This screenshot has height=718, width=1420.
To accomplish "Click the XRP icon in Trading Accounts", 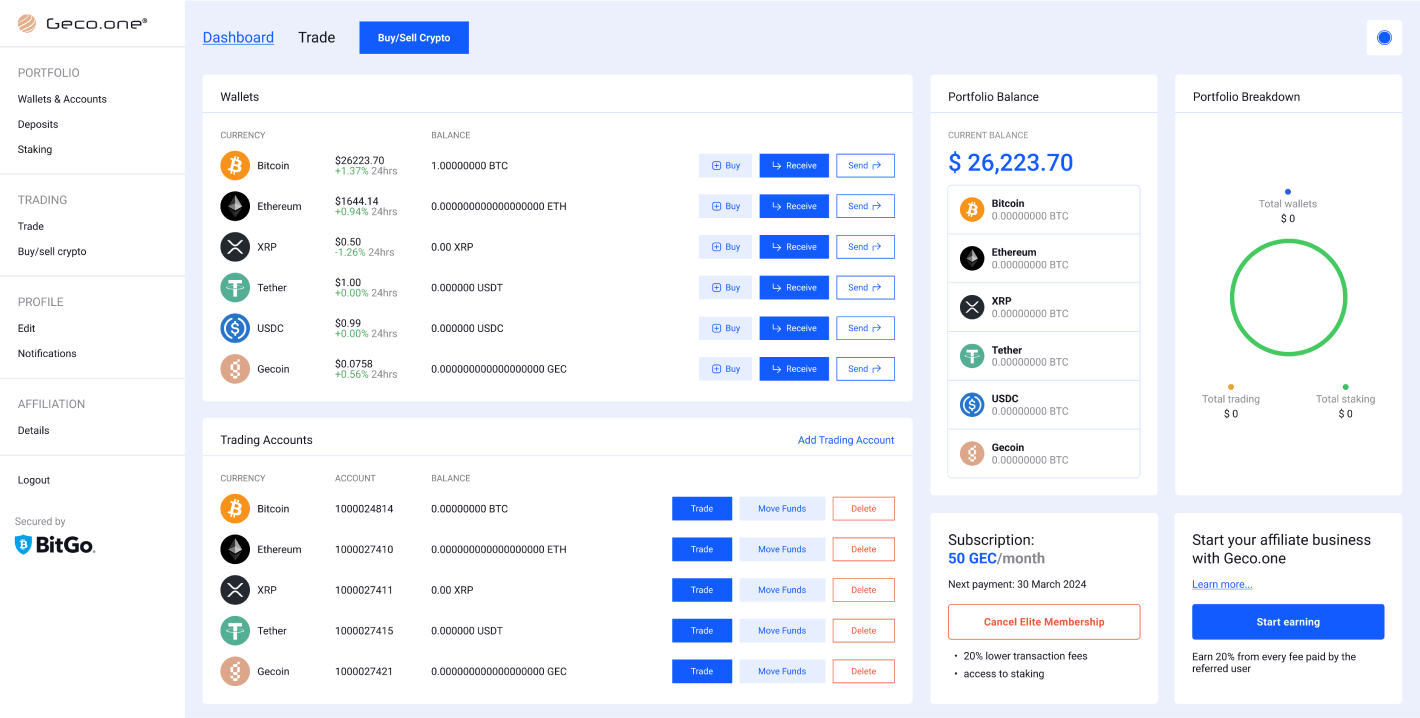I will click(x=235, y=589).
